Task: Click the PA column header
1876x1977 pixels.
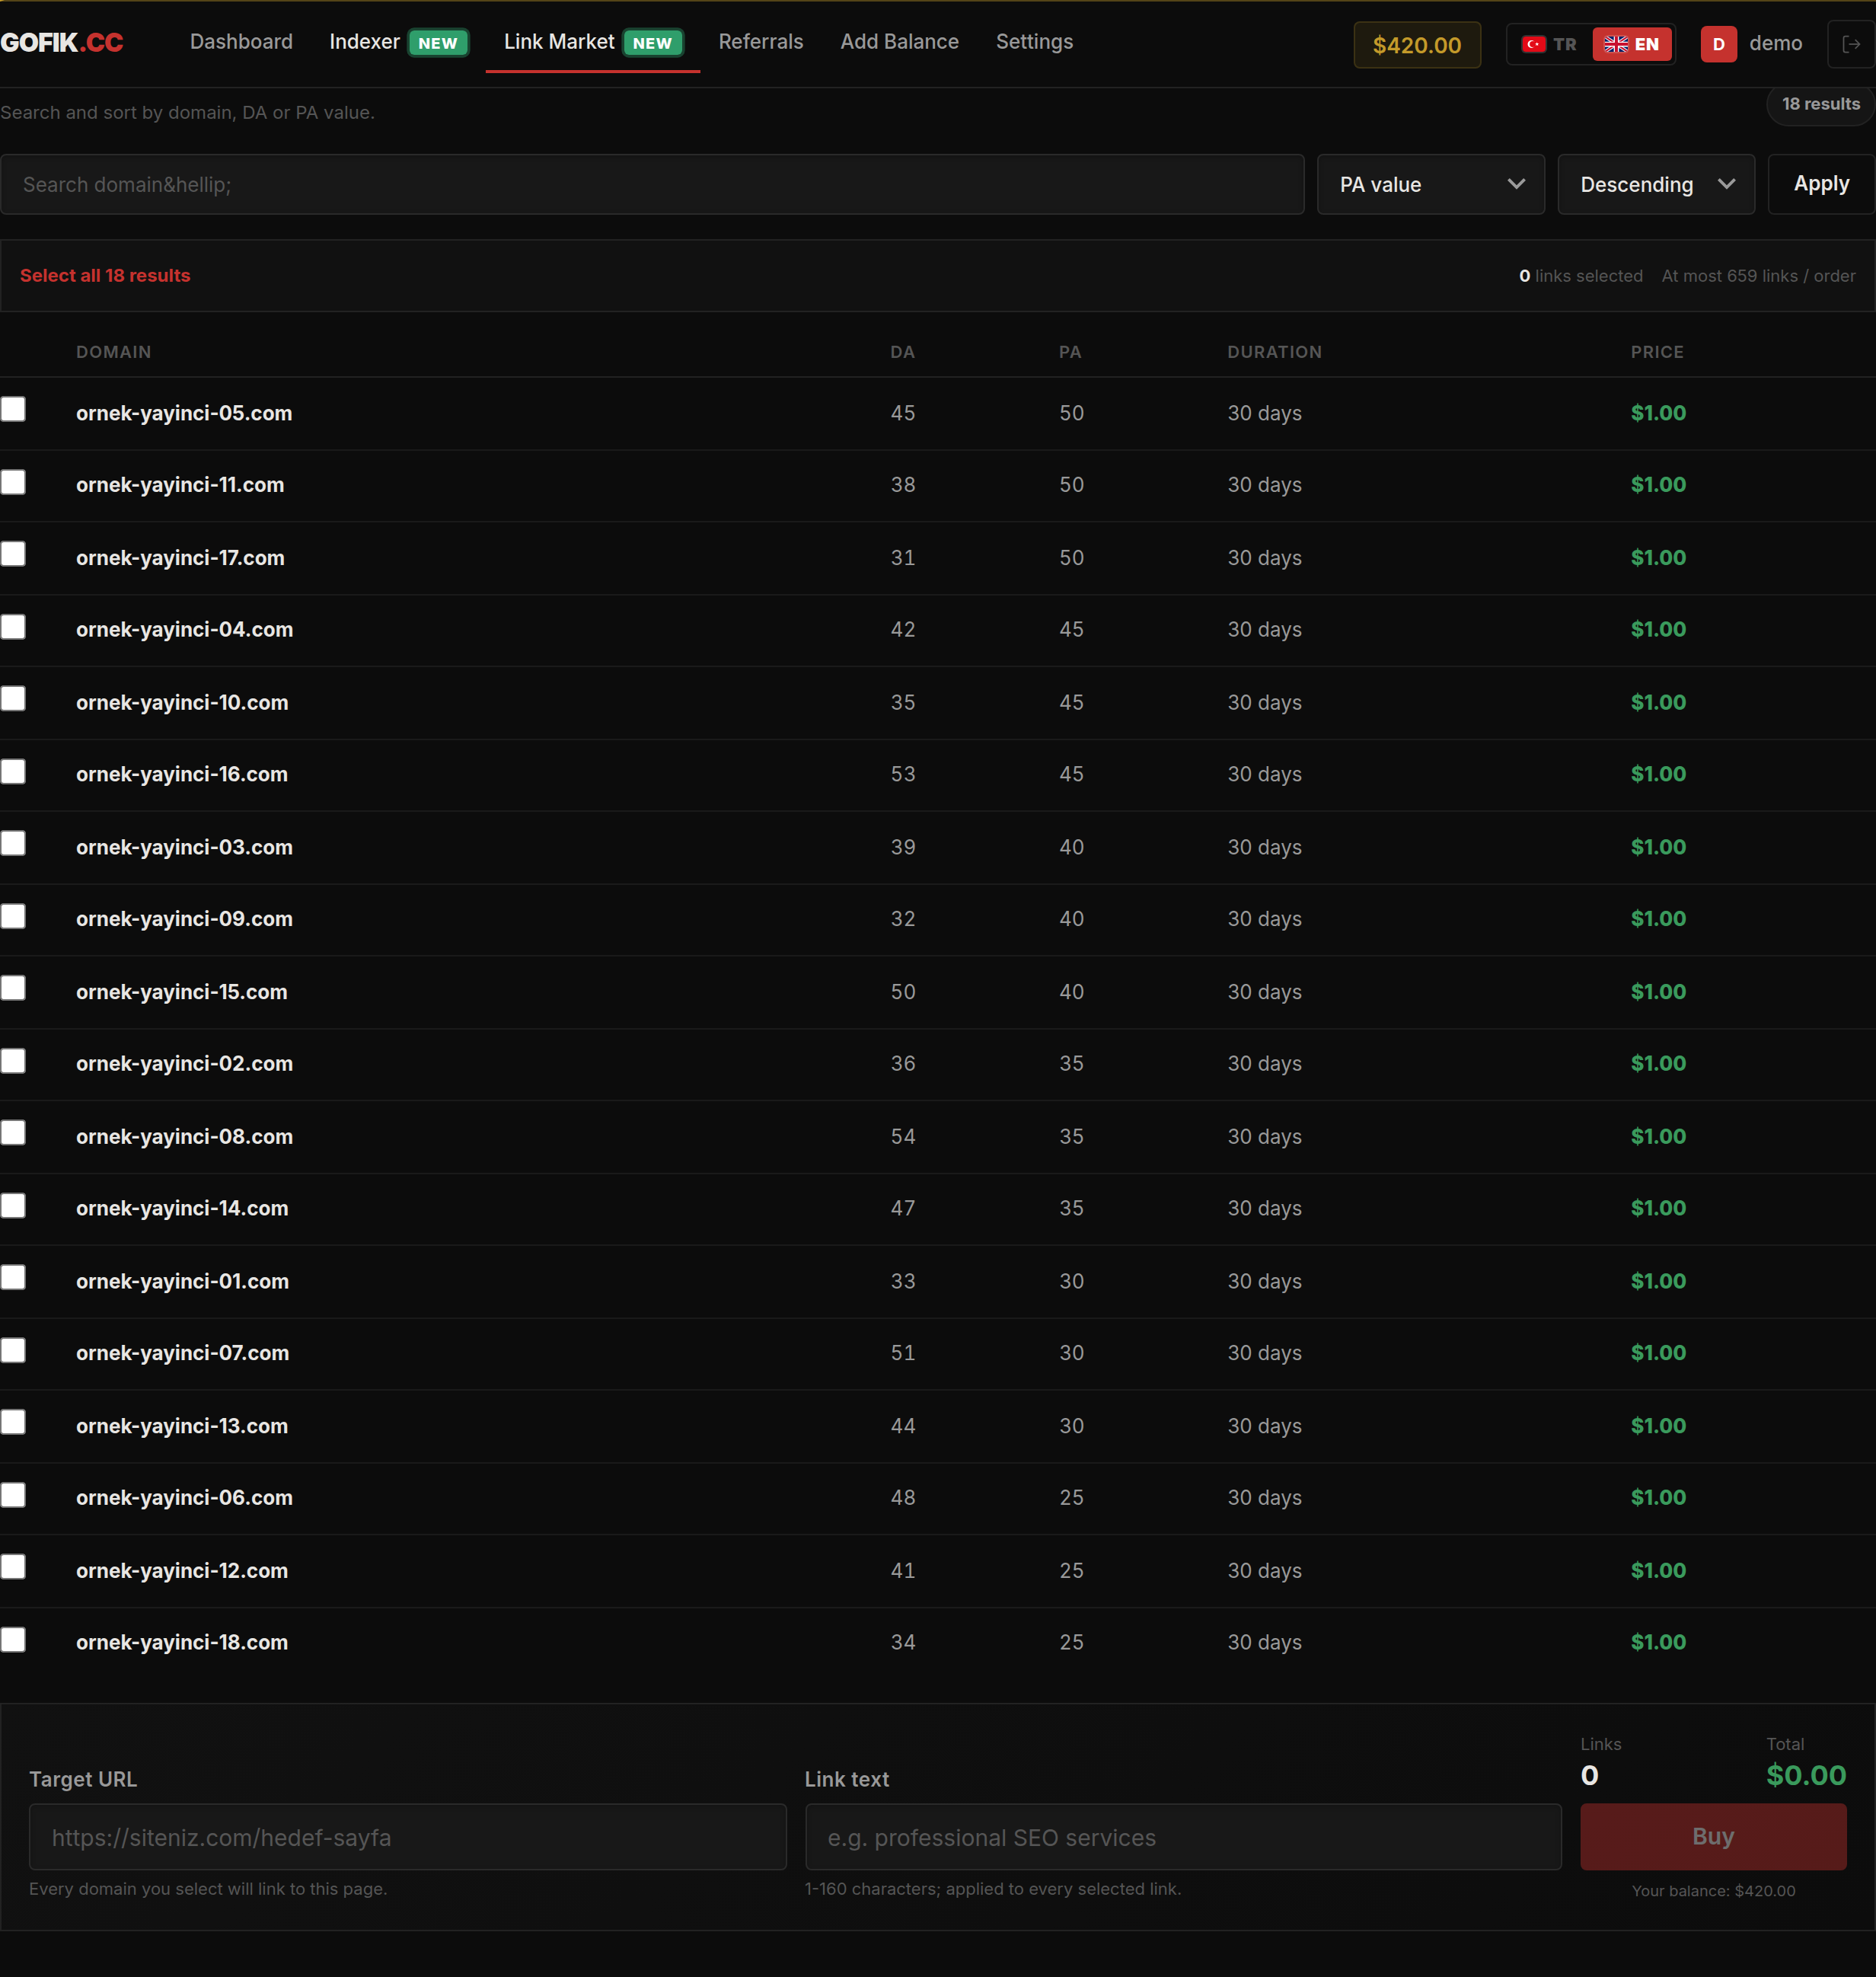Action: [1070, 352]
